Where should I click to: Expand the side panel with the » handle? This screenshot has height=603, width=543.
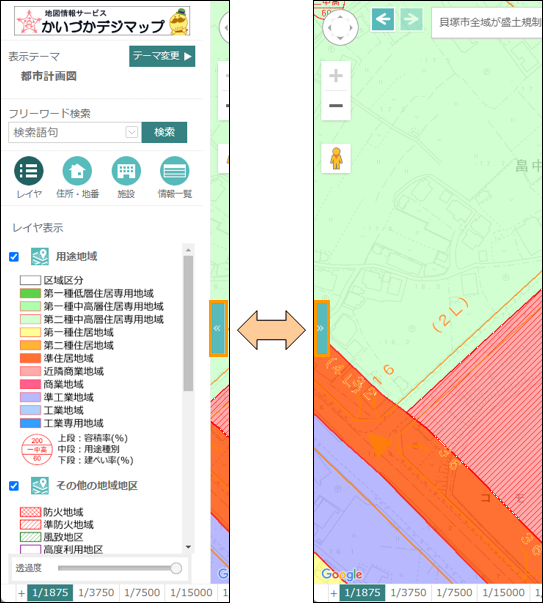pos(321,328)
